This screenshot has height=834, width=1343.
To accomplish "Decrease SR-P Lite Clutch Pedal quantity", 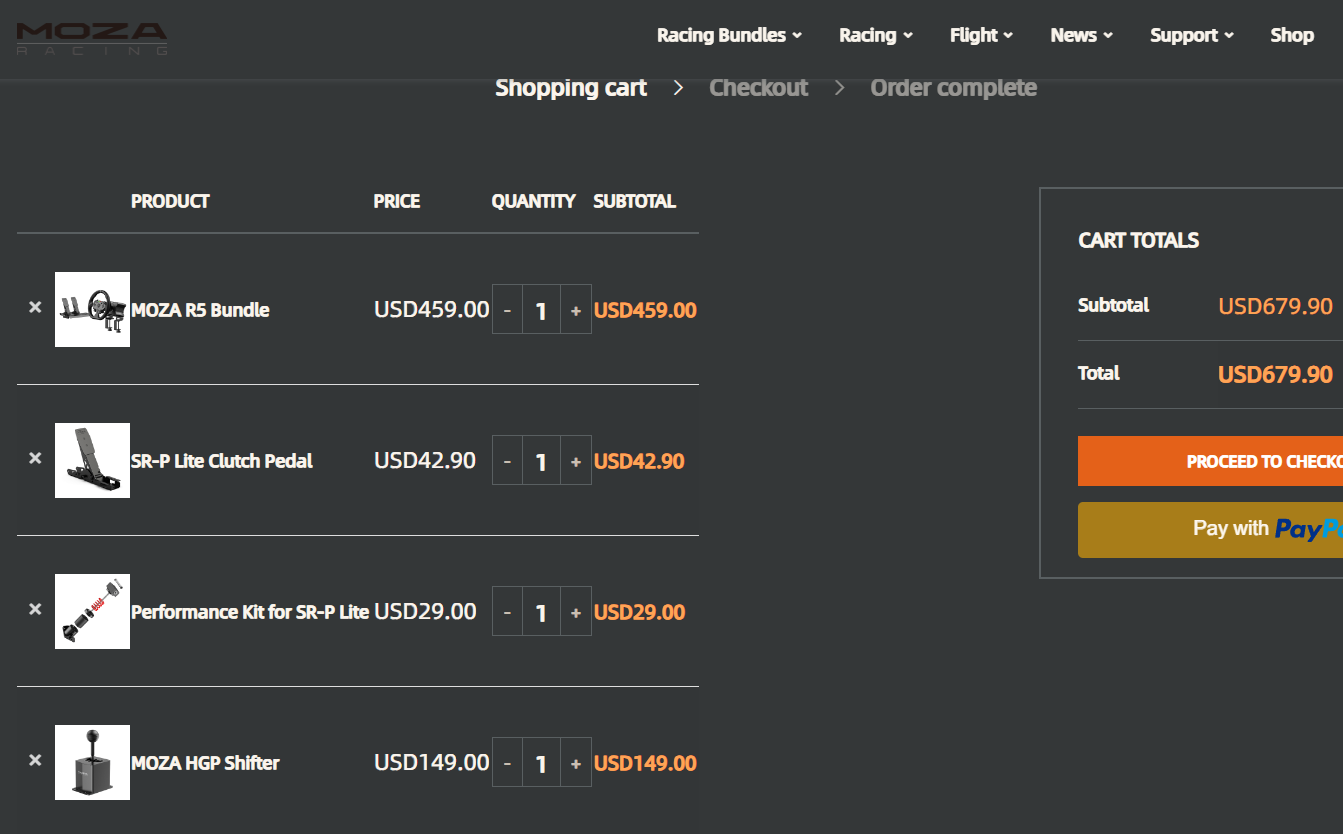I will (507, 461).
